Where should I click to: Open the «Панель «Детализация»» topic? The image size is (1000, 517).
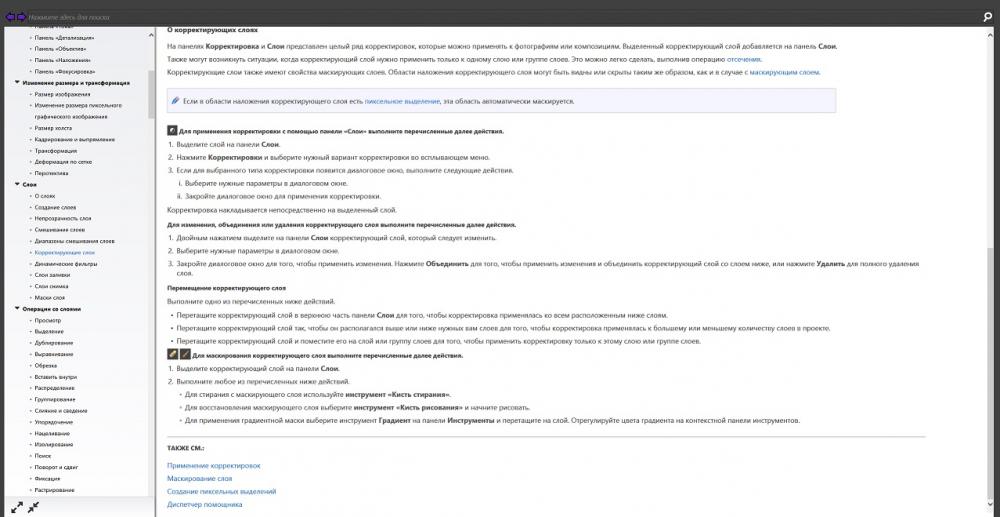[x=64, y=38]
